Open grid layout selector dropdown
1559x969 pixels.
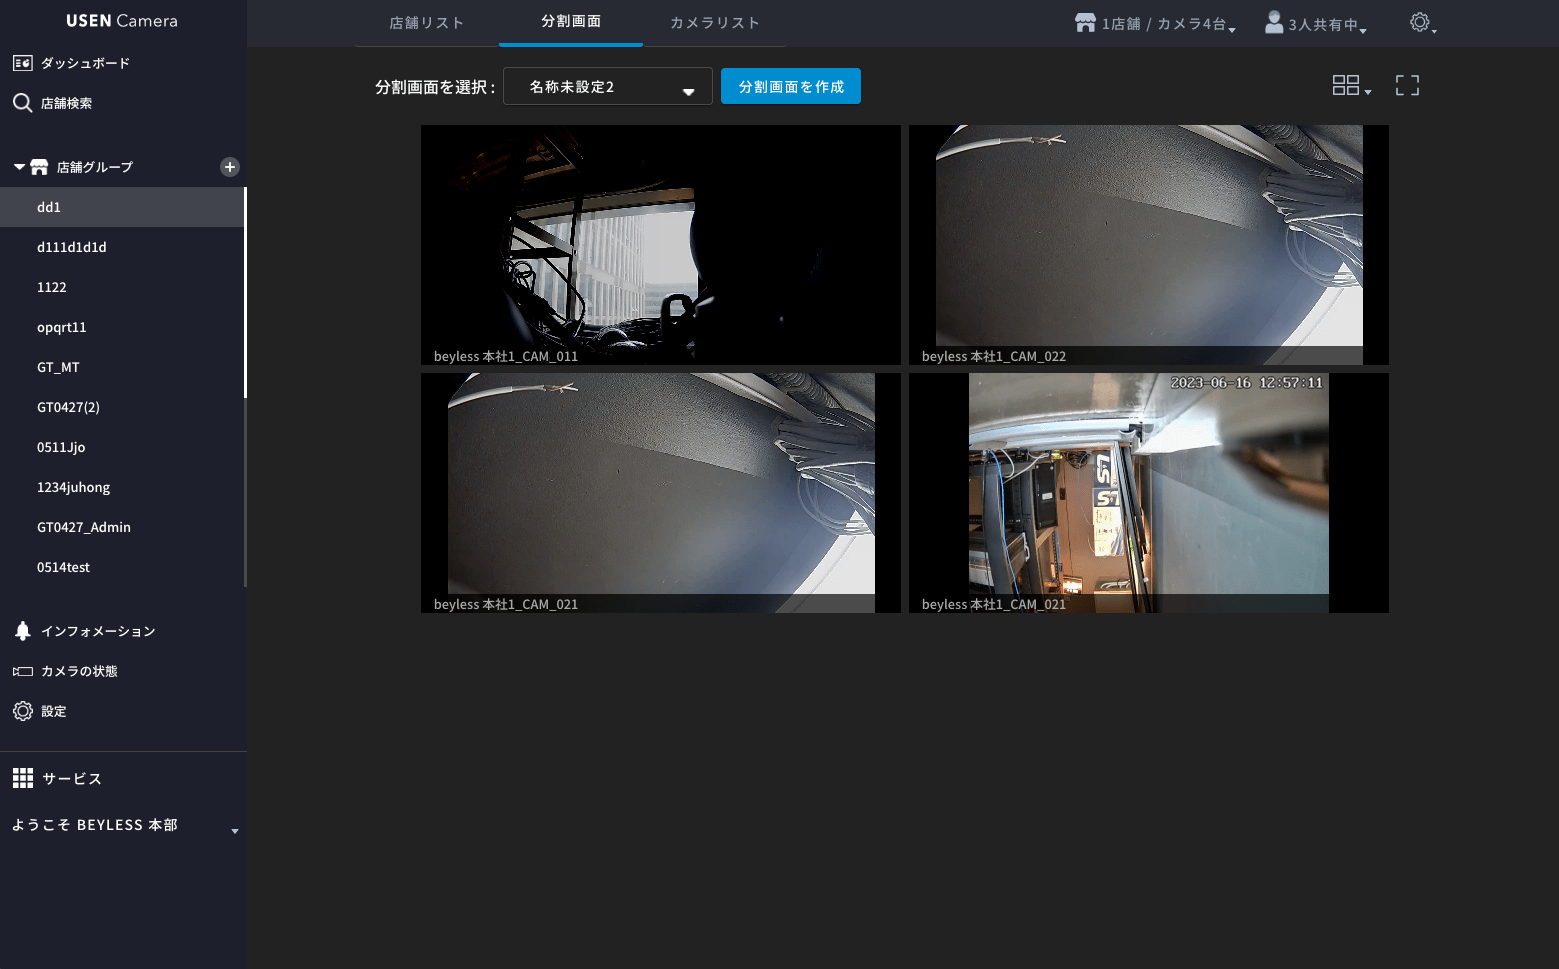point(1350,86)
